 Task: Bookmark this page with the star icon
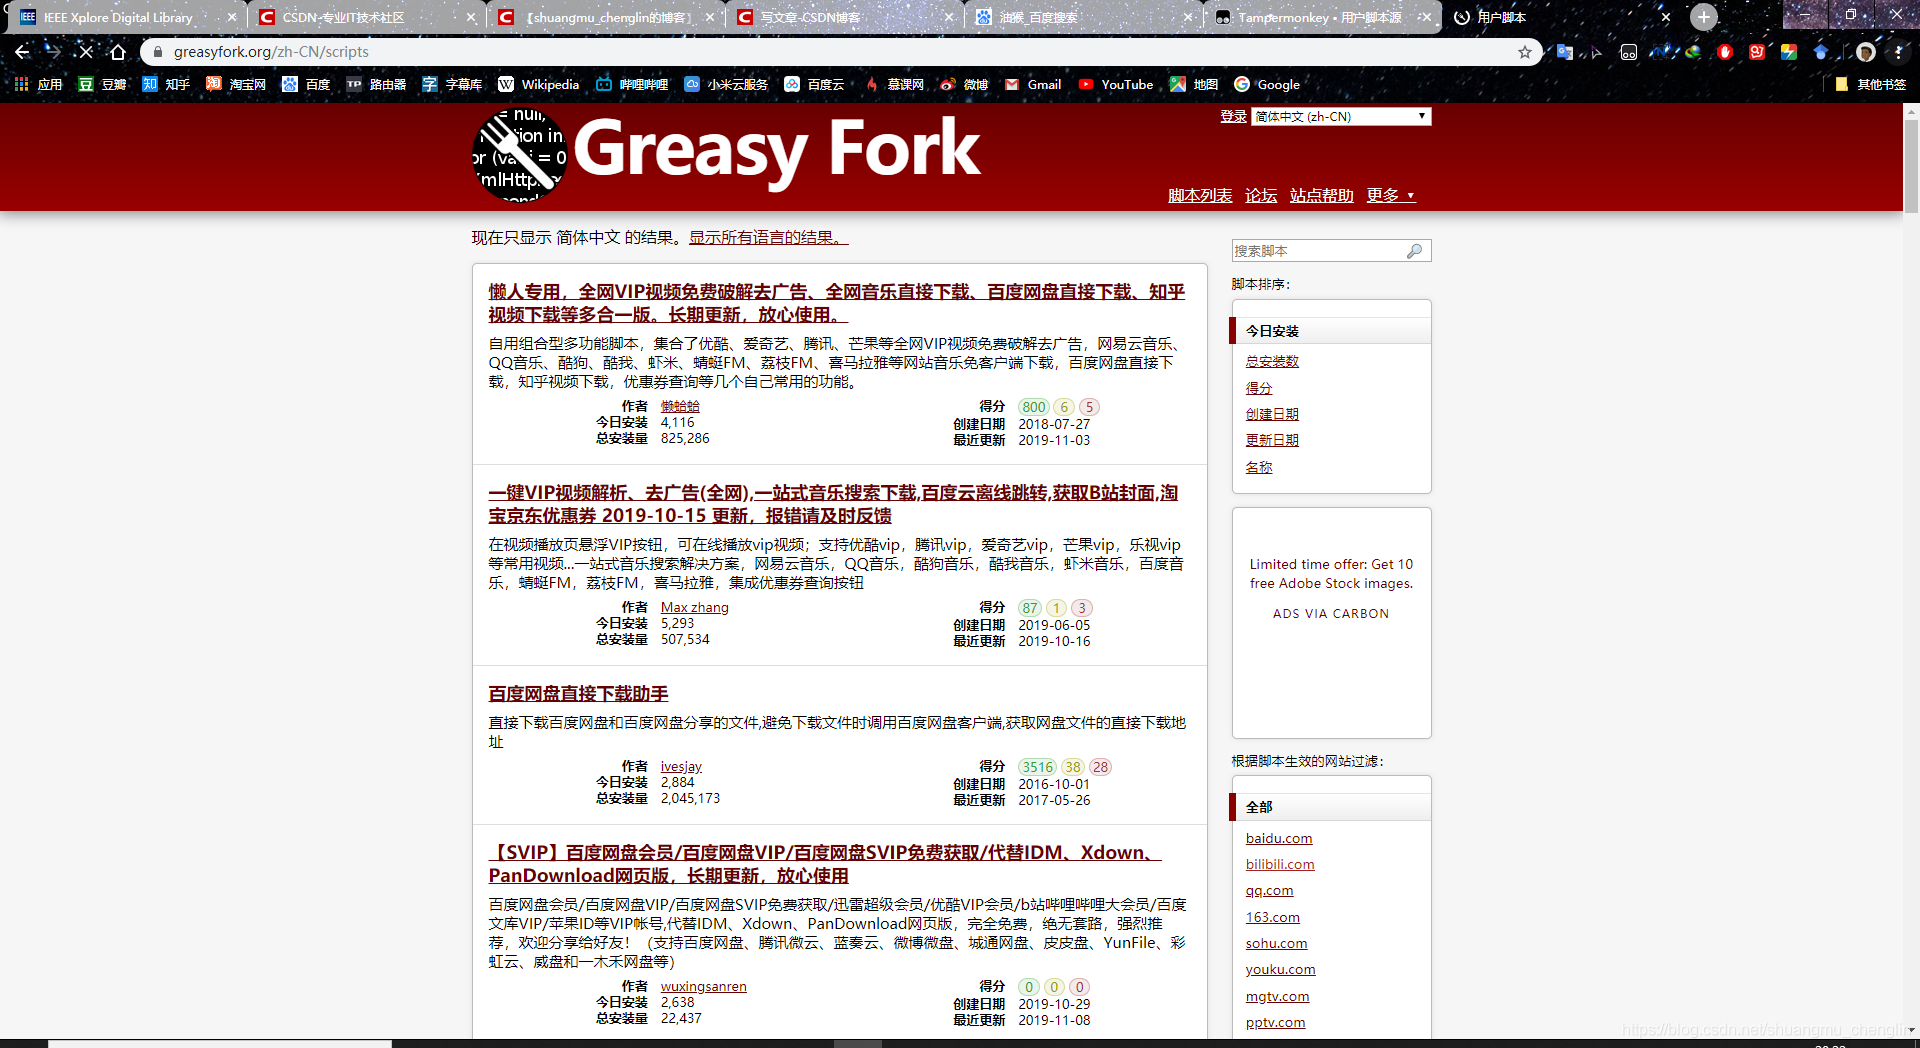[x=1525, y=52]
